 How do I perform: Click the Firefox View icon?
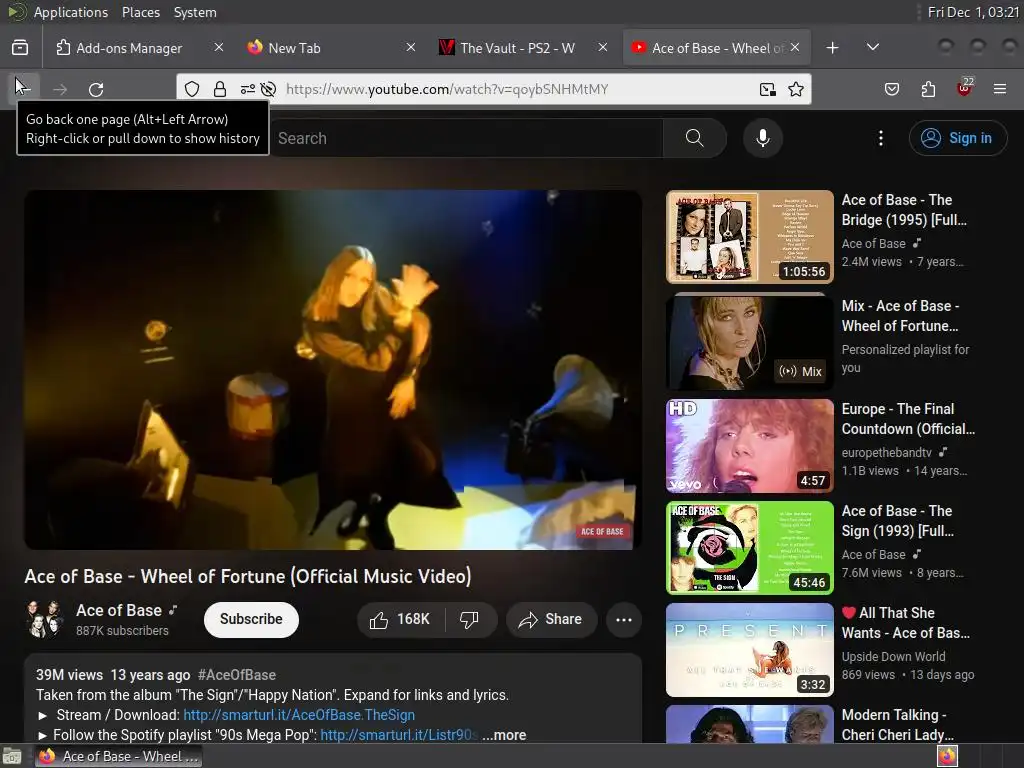(20, 48)
